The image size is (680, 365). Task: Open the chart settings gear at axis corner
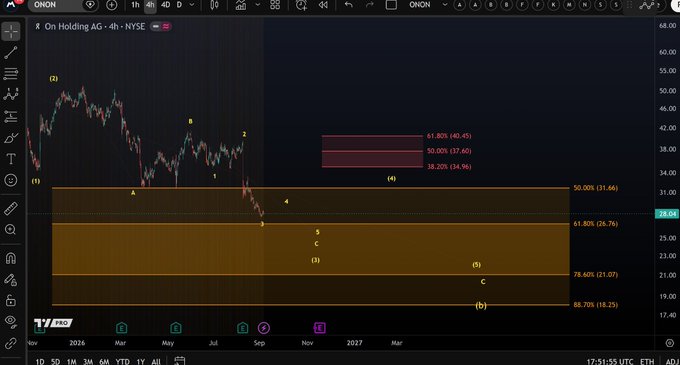click(670, 343)
